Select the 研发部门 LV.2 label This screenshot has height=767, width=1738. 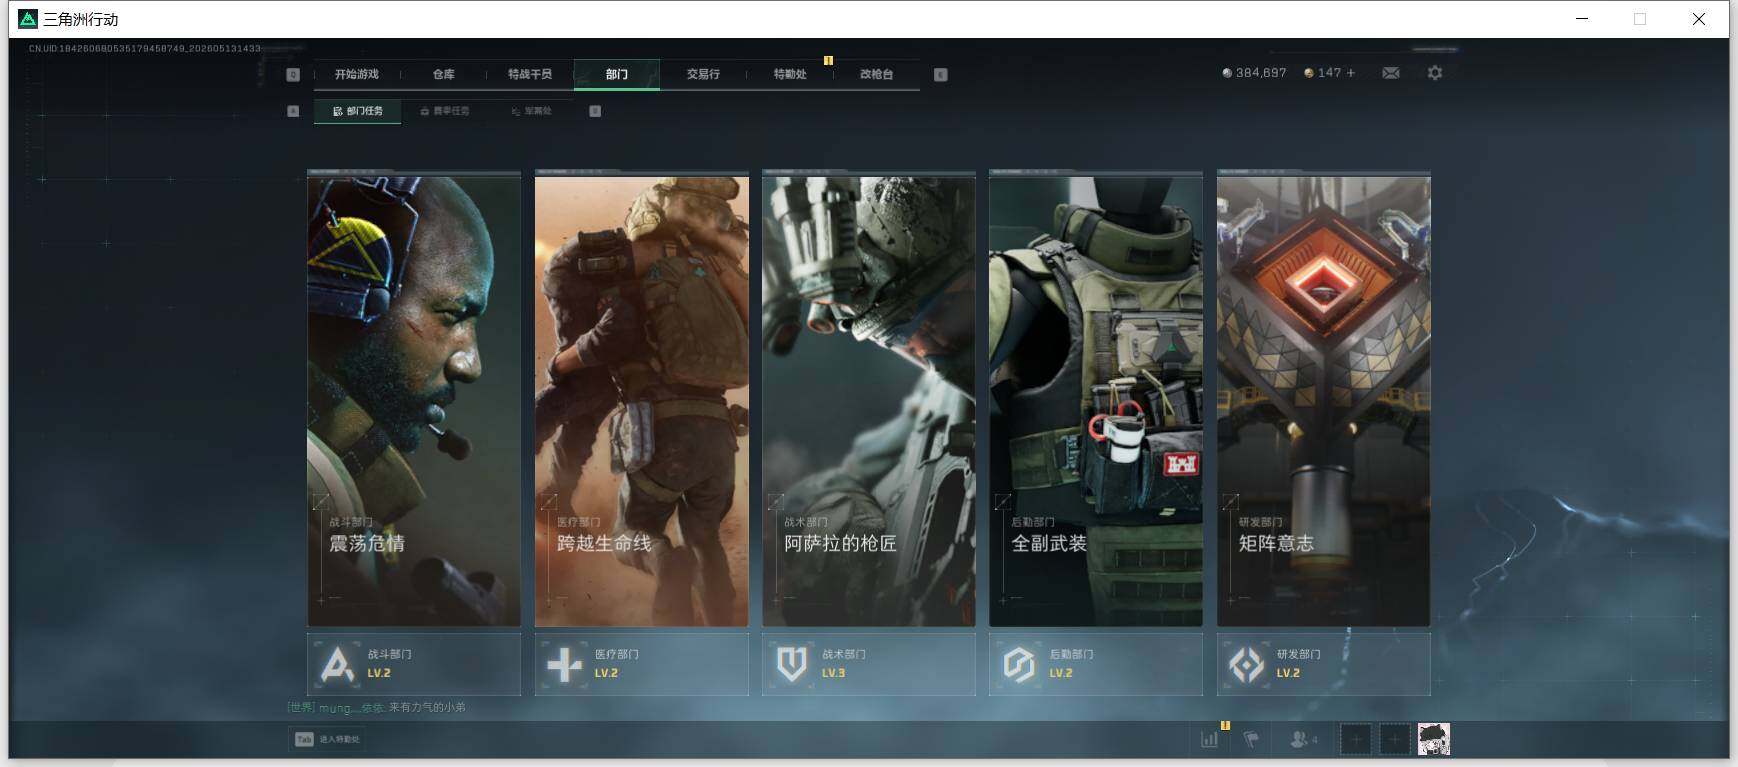(1298, 664)
